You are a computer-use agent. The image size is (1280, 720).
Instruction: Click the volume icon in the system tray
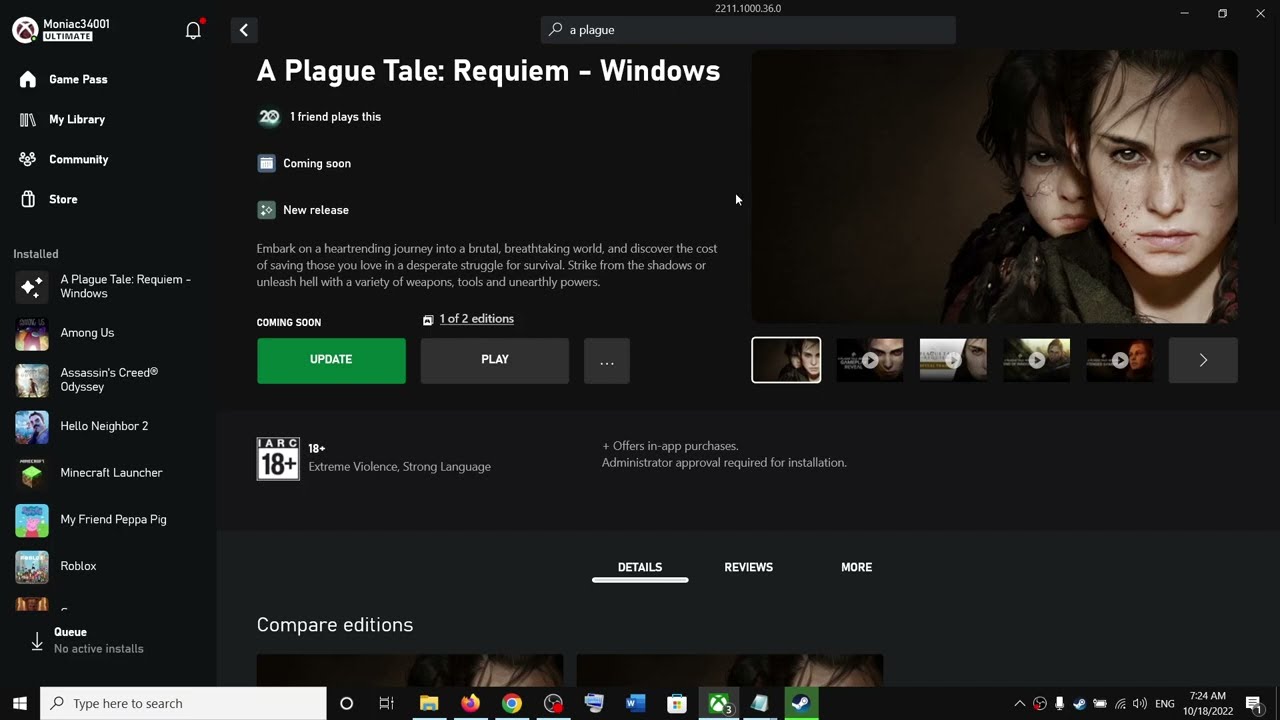1140,704
